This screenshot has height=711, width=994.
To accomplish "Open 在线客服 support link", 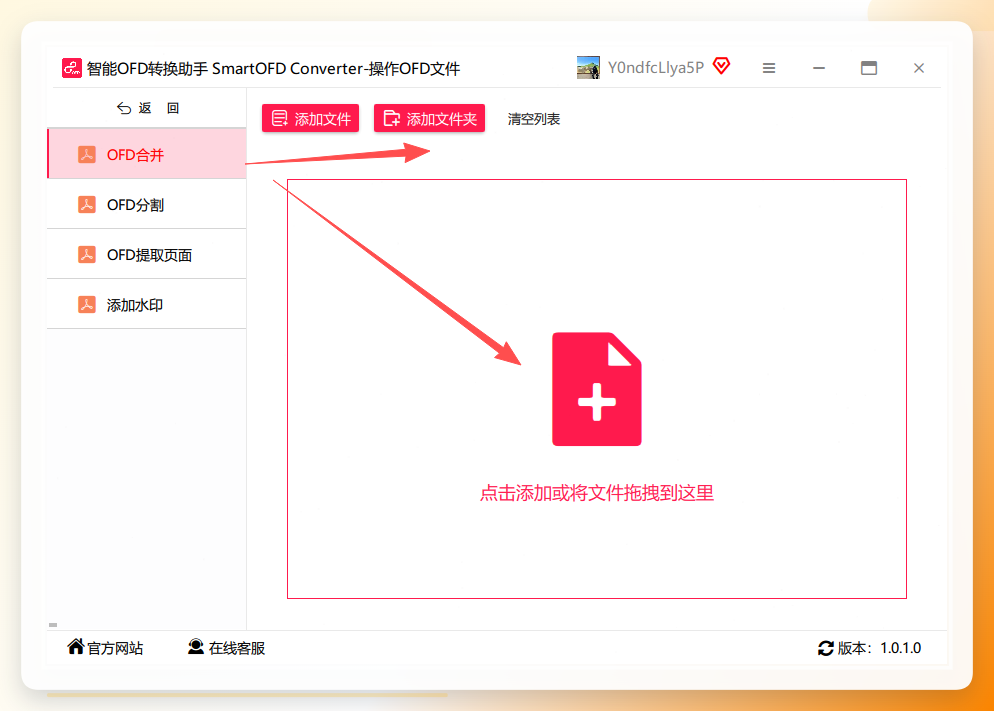I will [x=226, y=648].
